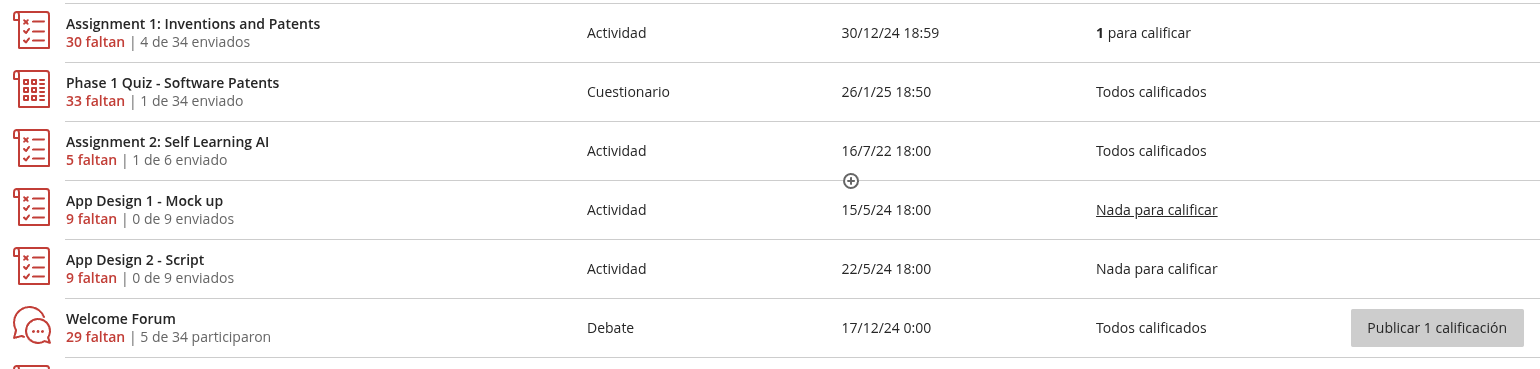
Task: Click the App Design 1 Mock up icon
Action: pos(32,207)
